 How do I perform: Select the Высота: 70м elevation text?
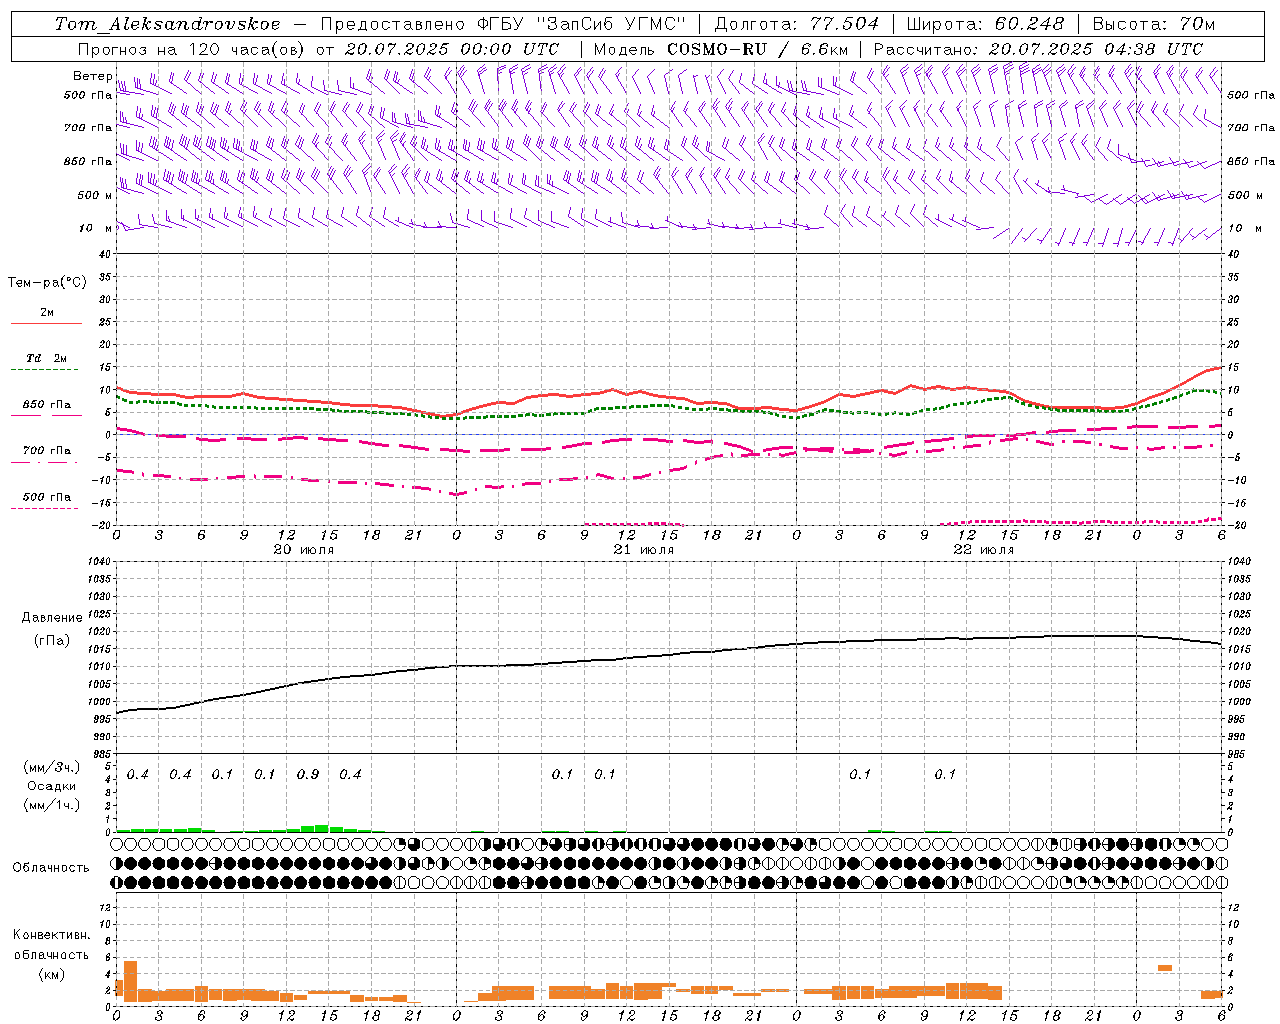click(1155, 24)
